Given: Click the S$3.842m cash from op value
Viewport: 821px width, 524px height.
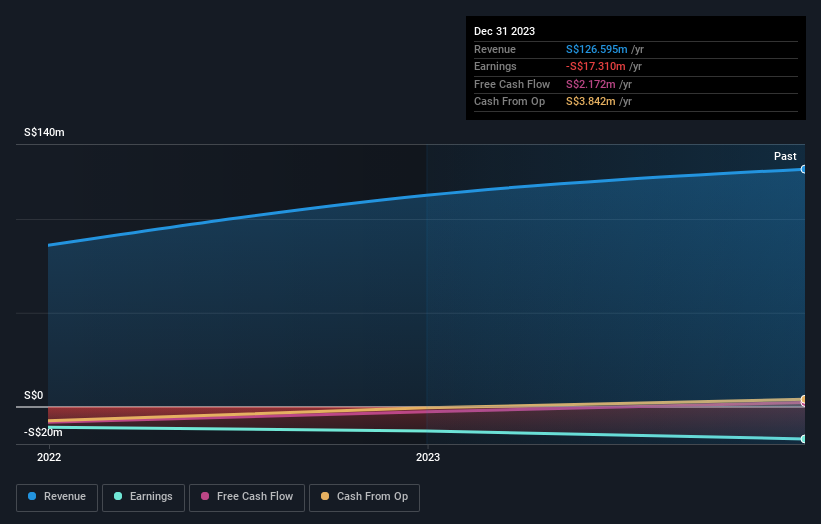Looking at the screenshot, I should point(591,102).
